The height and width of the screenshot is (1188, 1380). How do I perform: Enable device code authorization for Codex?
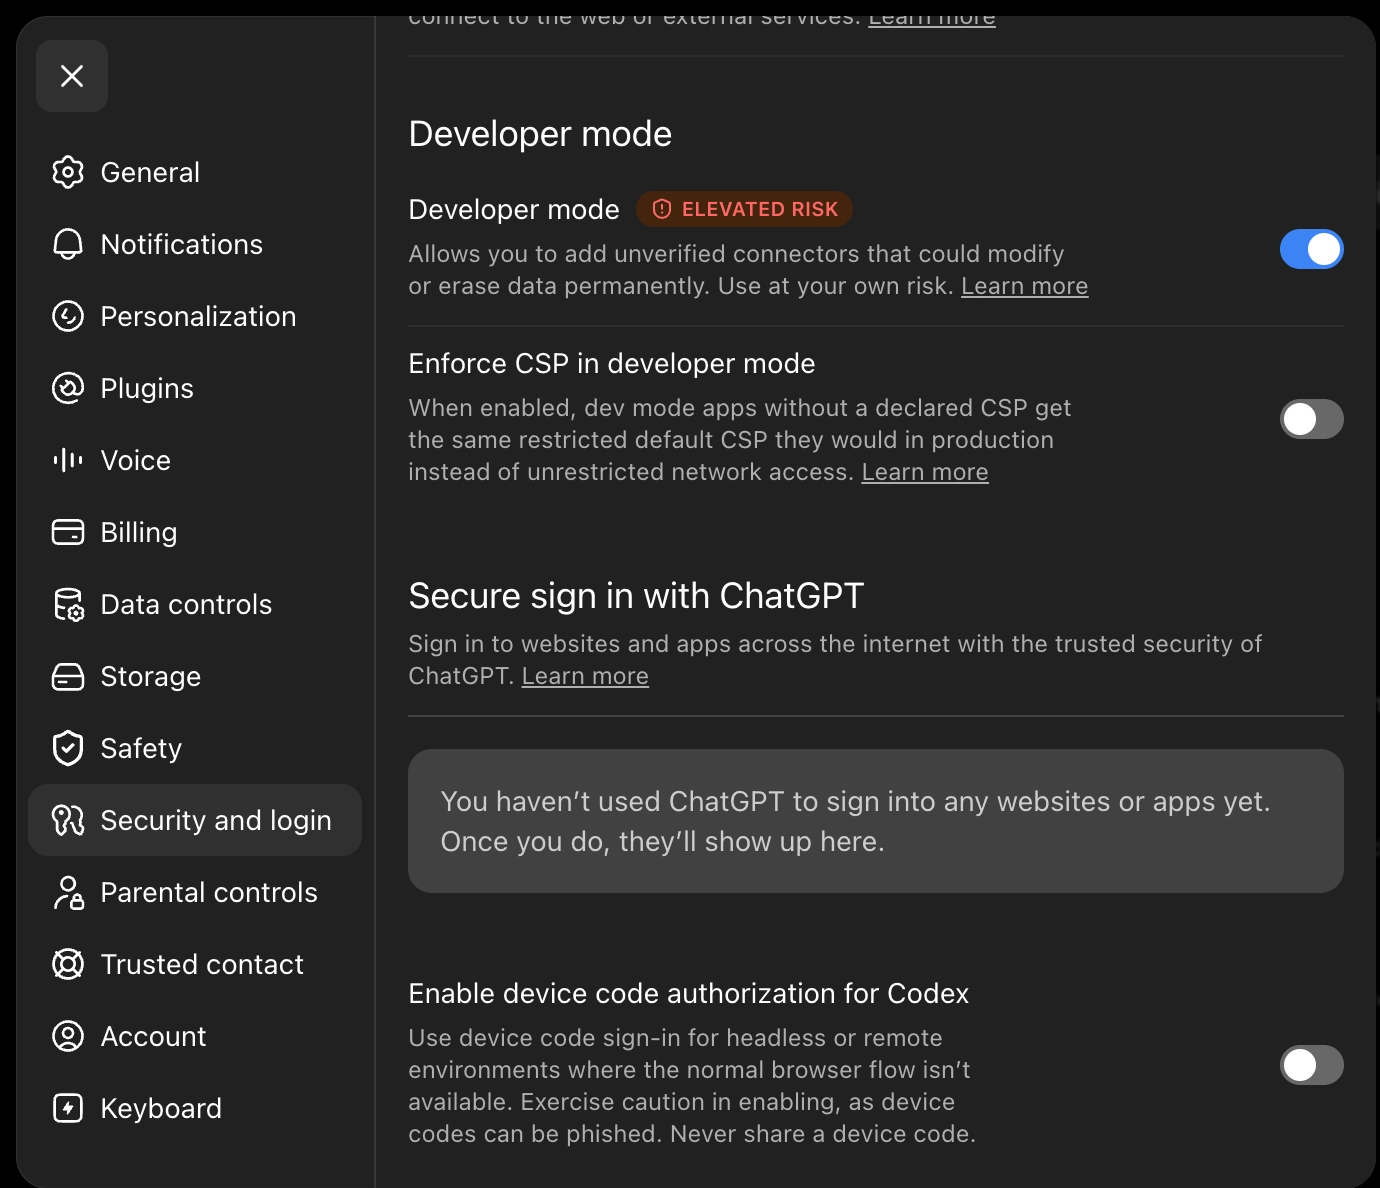[1312, 1065]
